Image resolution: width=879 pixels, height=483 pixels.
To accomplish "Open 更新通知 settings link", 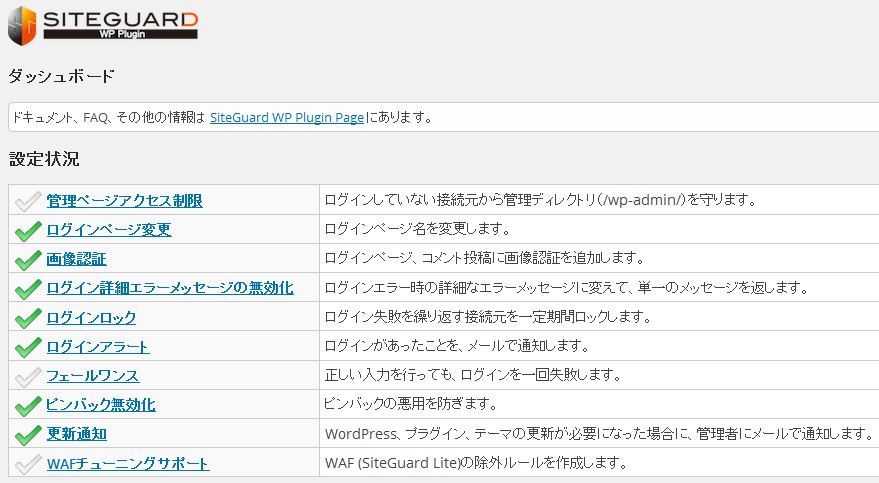I will (76, 434).
